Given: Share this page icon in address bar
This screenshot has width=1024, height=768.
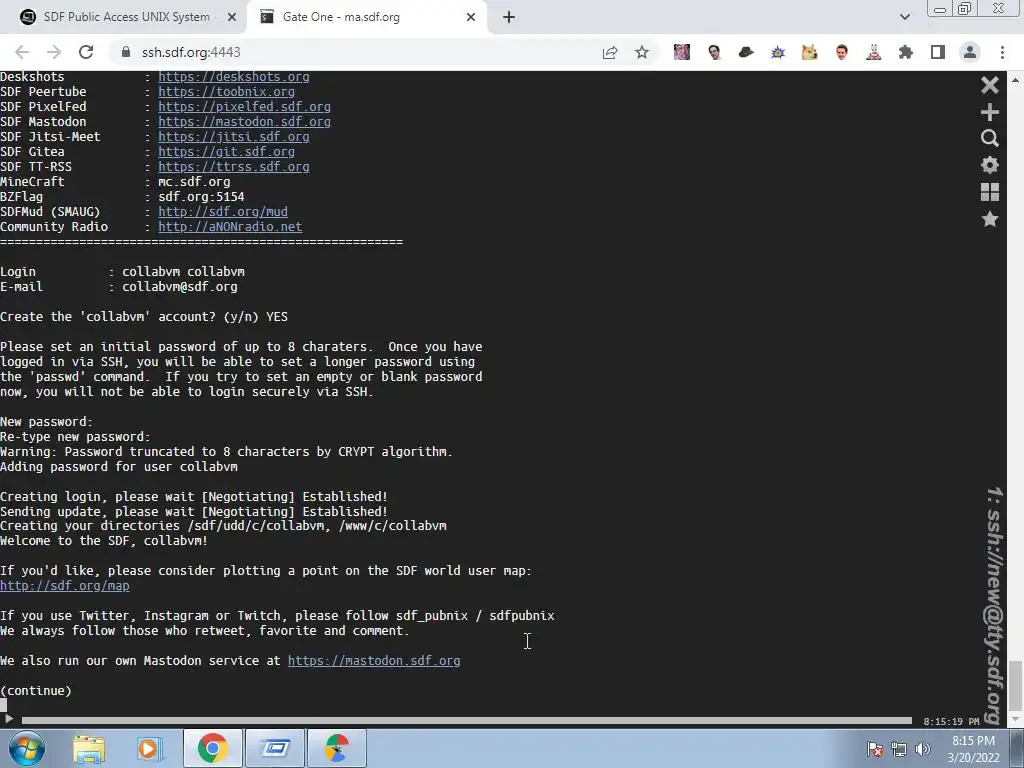Looking at the screenshot, I should pyautogui.click(x=610, y=52).
